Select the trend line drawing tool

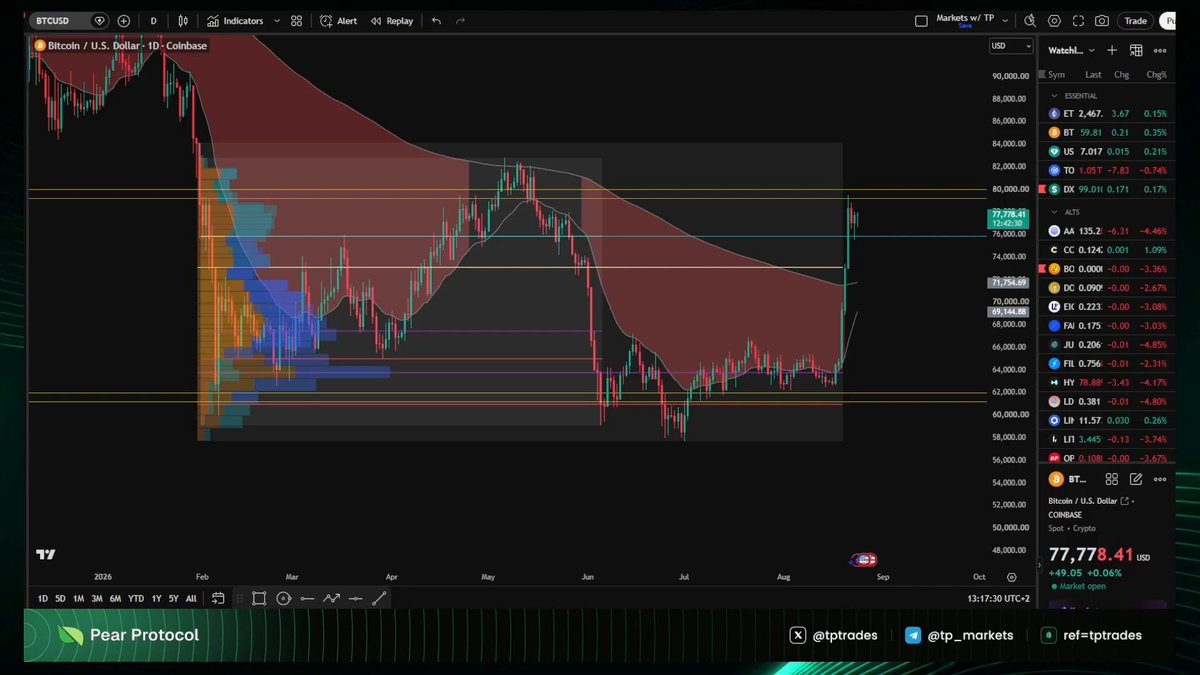(x=380, y=598)
